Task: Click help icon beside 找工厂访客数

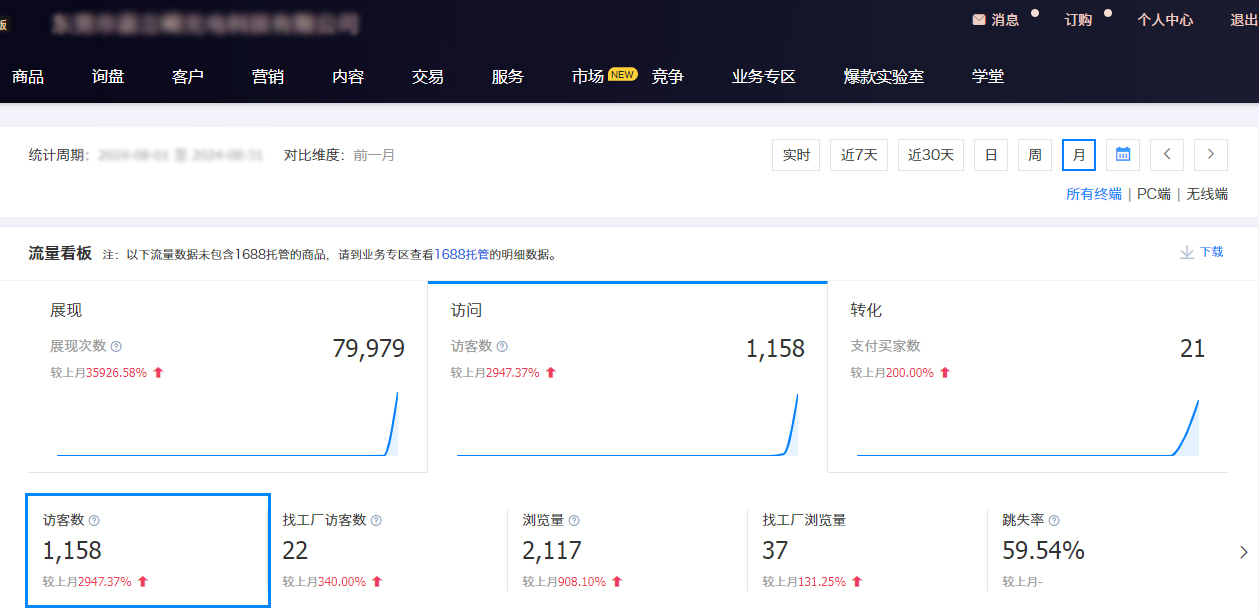Action: (376, 521)
